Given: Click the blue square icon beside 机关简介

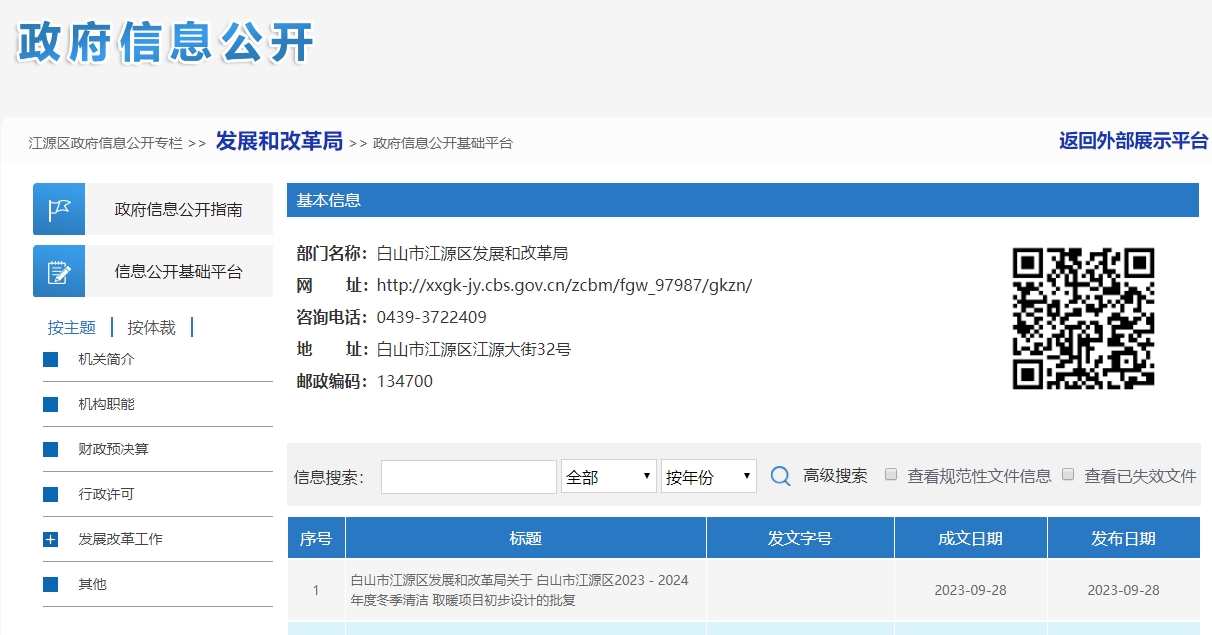Looking at the screenshot, I should pos(51,360).
